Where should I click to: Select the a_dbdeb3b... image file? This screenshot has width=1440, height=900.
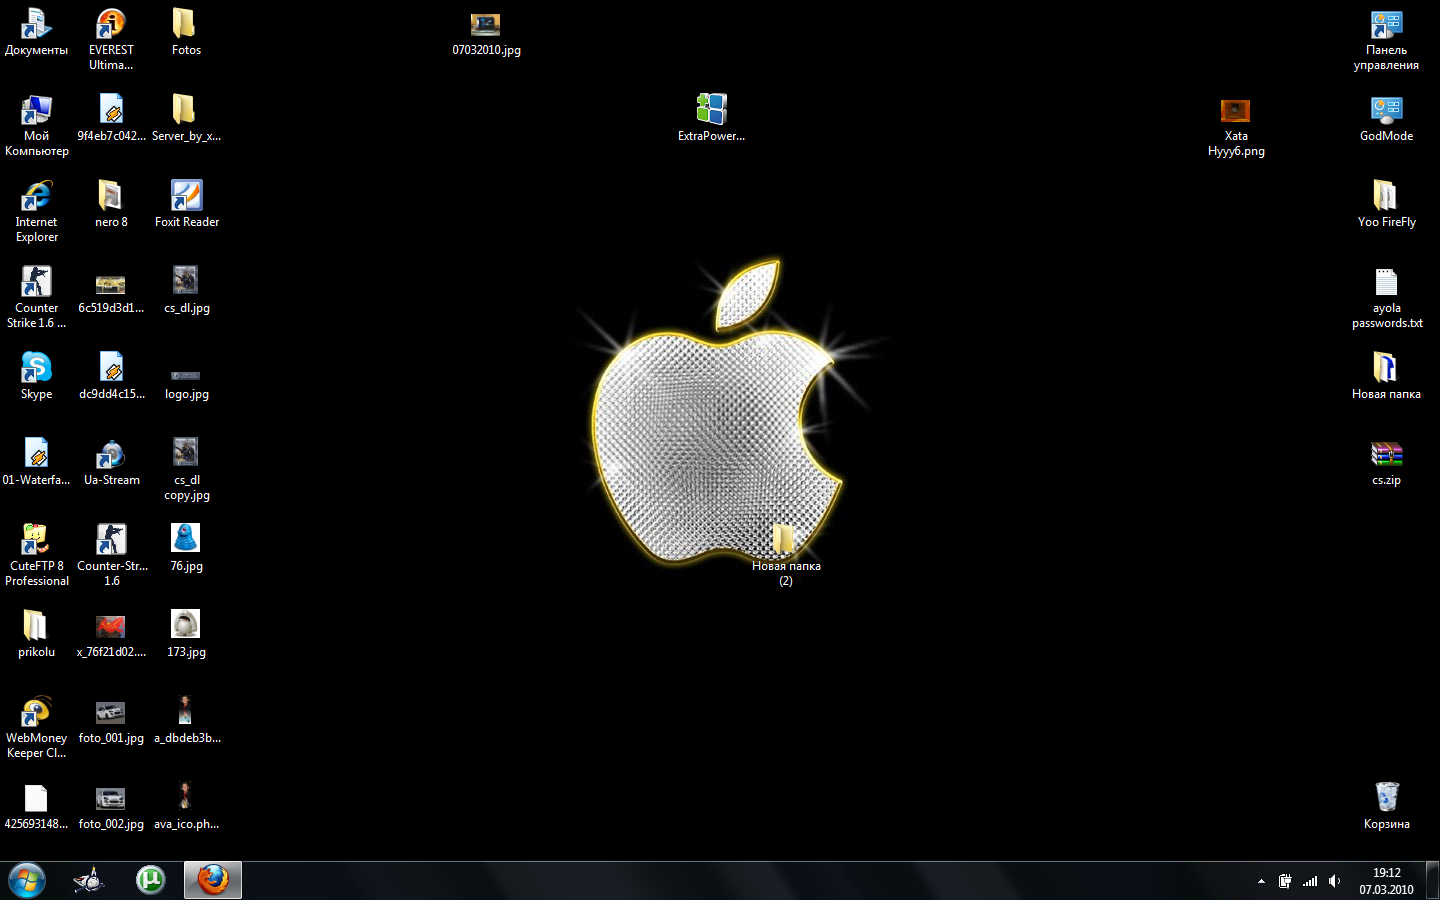[x=186, y=720]
